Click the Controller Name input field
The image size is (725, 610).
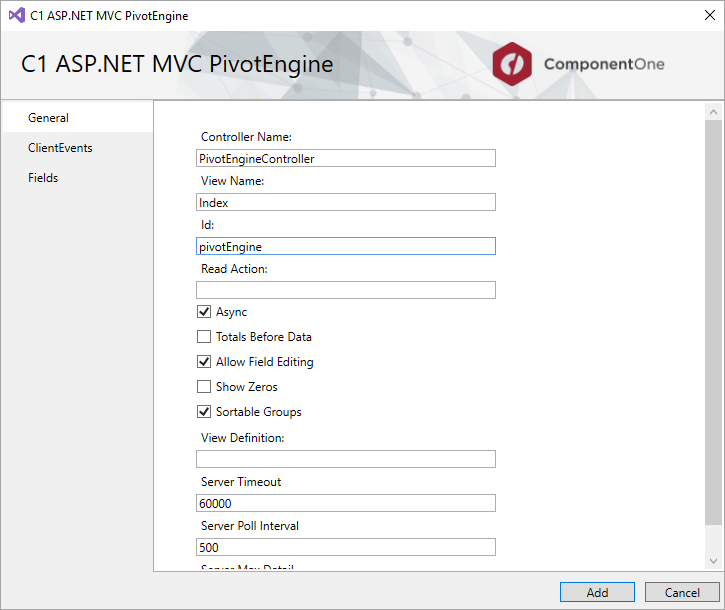point(346,158)
